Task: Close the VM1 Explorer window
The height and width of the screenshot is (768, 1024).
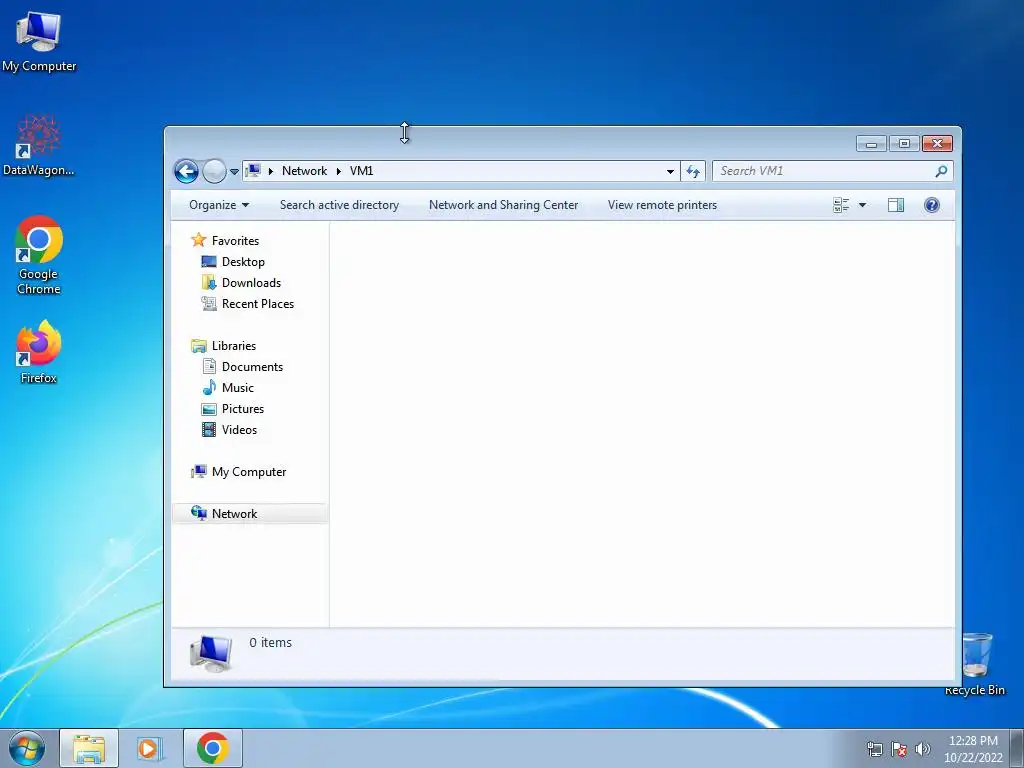Action: (937, 144)
